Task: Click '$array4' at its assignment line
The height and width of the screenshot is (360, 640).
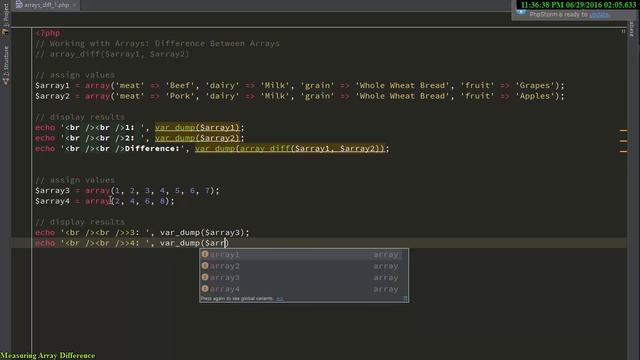Action: pos(53,201)
